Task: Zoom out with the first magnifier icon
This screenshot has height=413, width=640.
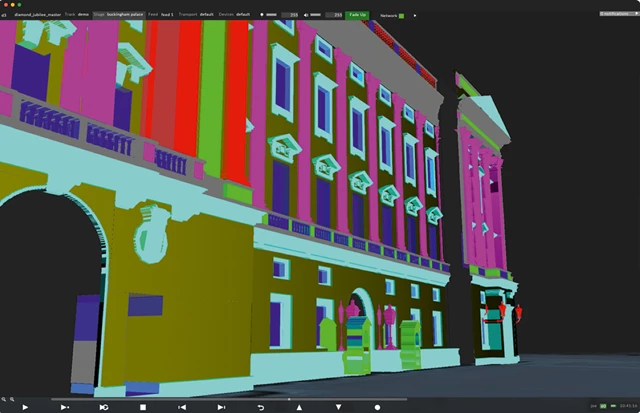Action: click(4, 399)
